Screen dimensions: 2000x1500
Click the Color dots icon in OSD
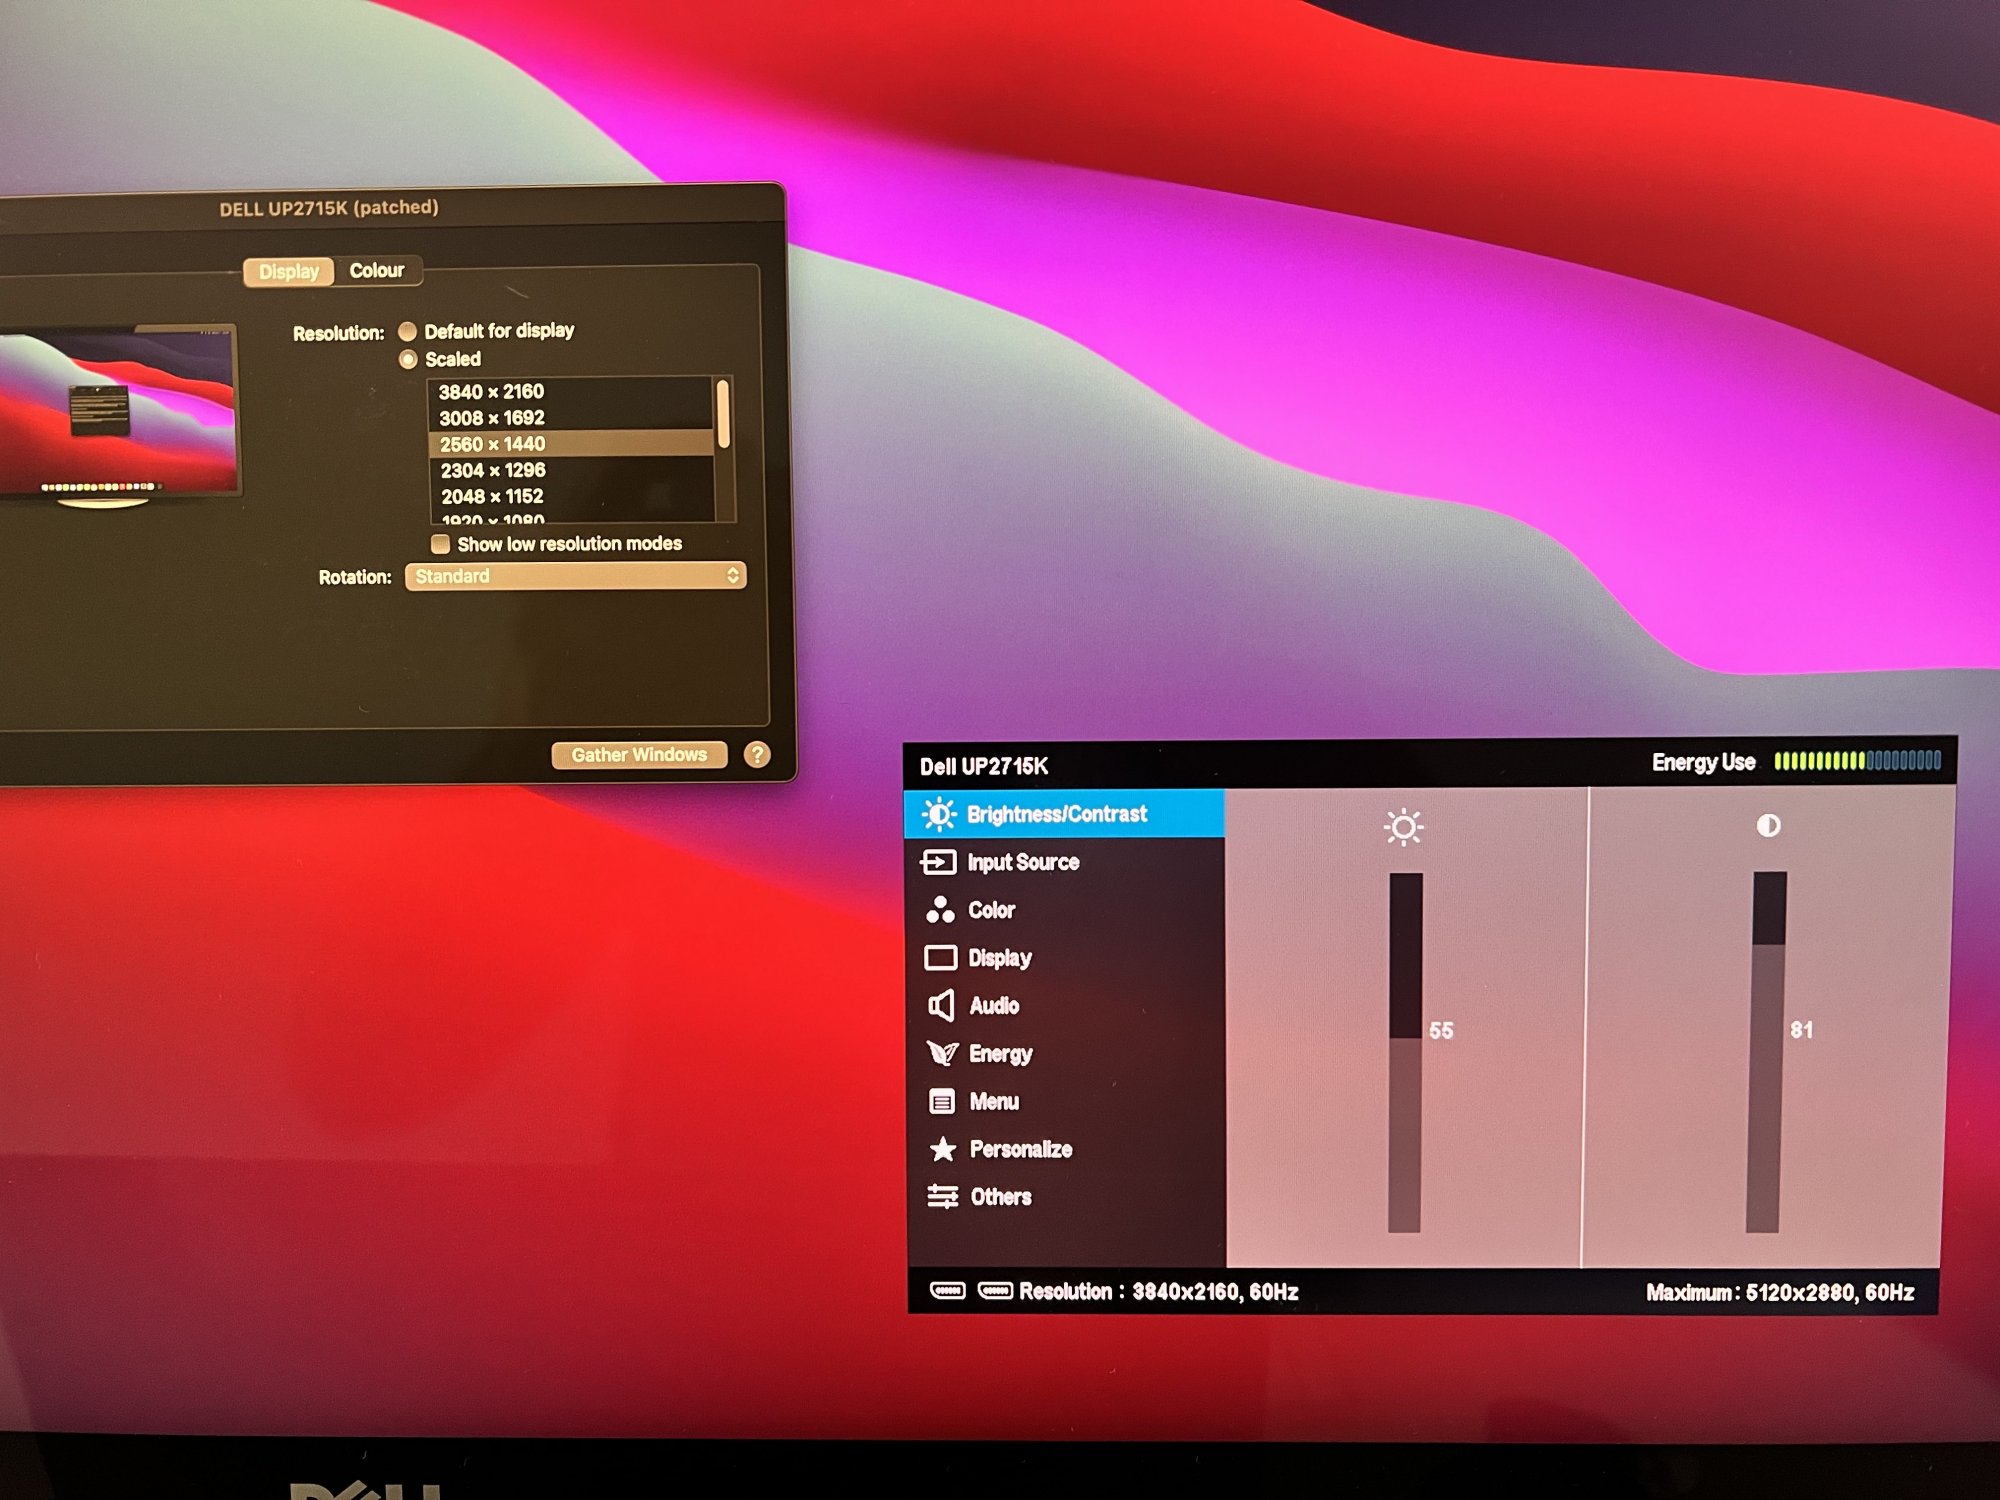pos(939,910)
